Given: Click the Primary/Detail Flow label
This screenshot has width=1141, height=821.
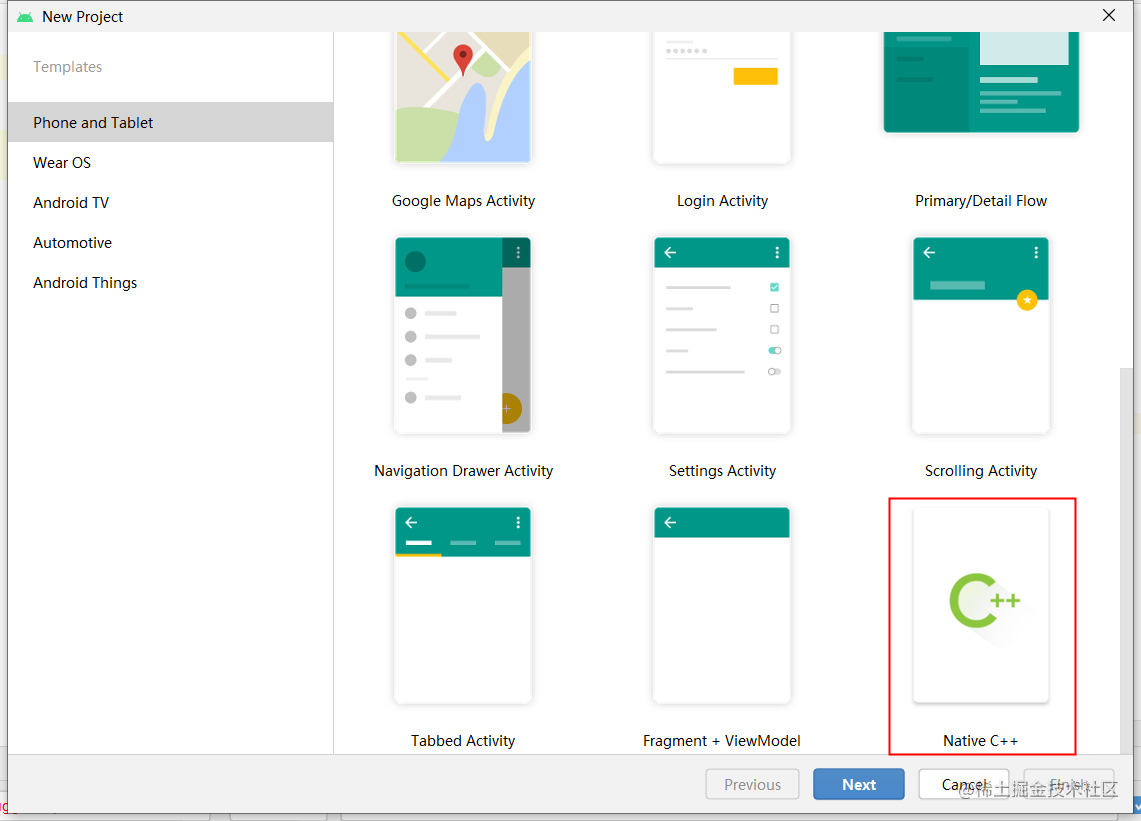Looking at the screenshot, I should click(x=981, y=201).
